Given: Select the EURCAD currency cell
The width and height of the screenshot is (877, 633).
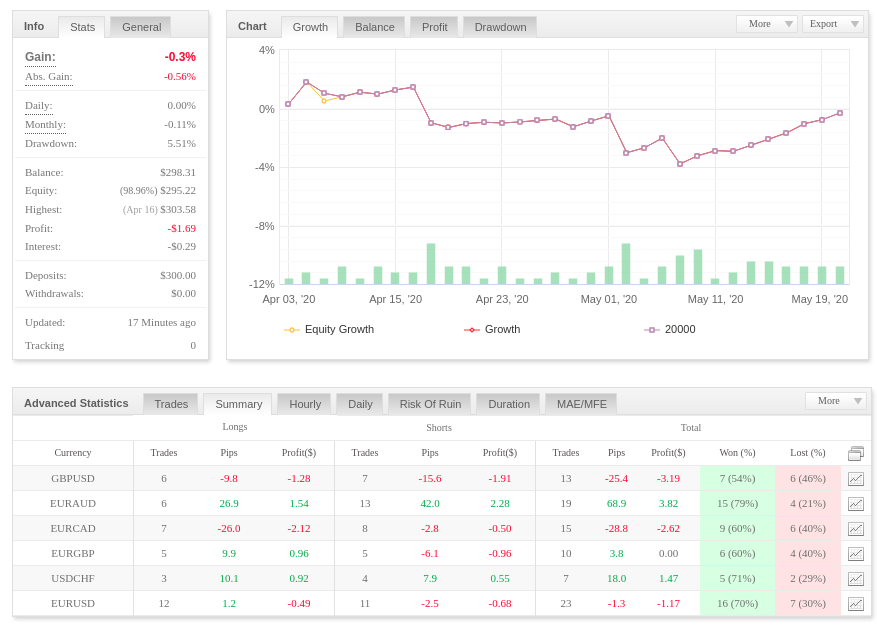Looking at the screenshot, I should point(73,529).
